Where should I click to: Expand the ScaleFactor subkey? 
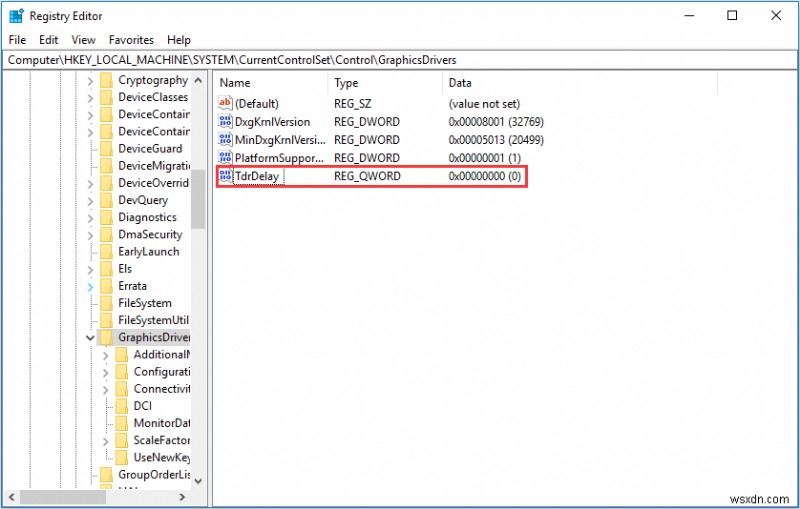click(x=106, y=441)
